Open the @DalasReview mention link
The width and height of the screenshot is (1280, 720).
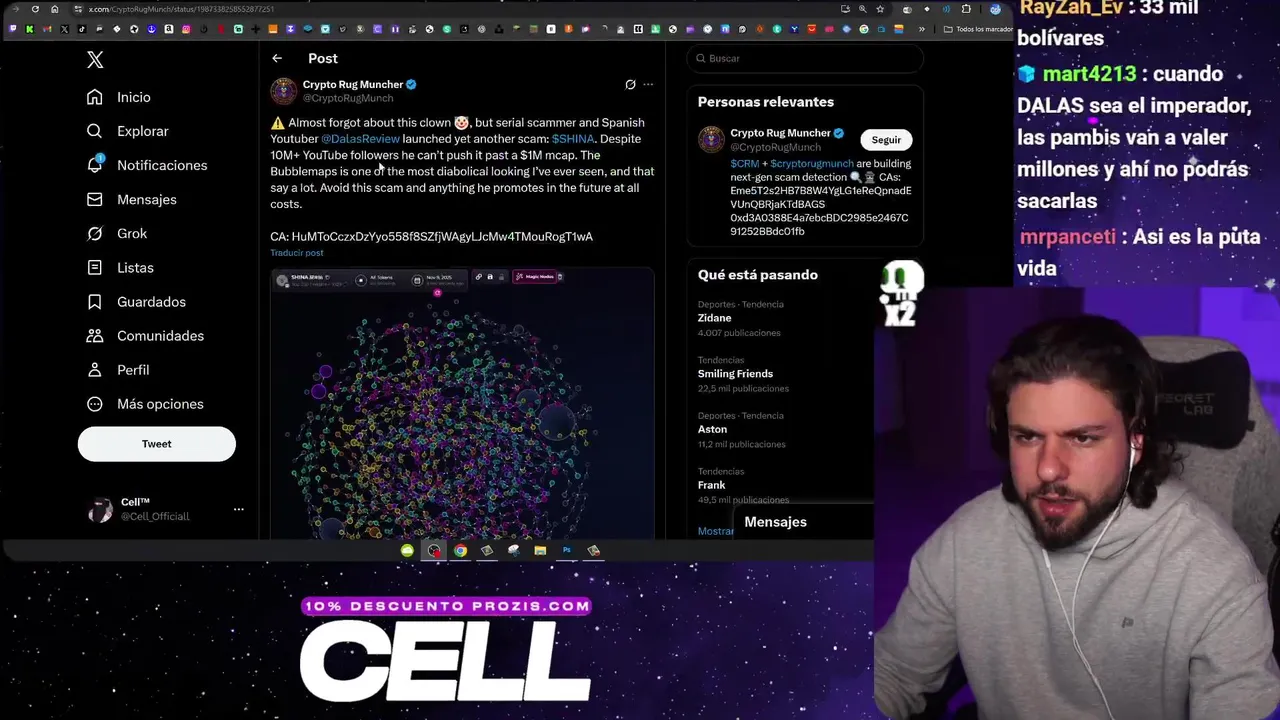(x=360, y=139)
